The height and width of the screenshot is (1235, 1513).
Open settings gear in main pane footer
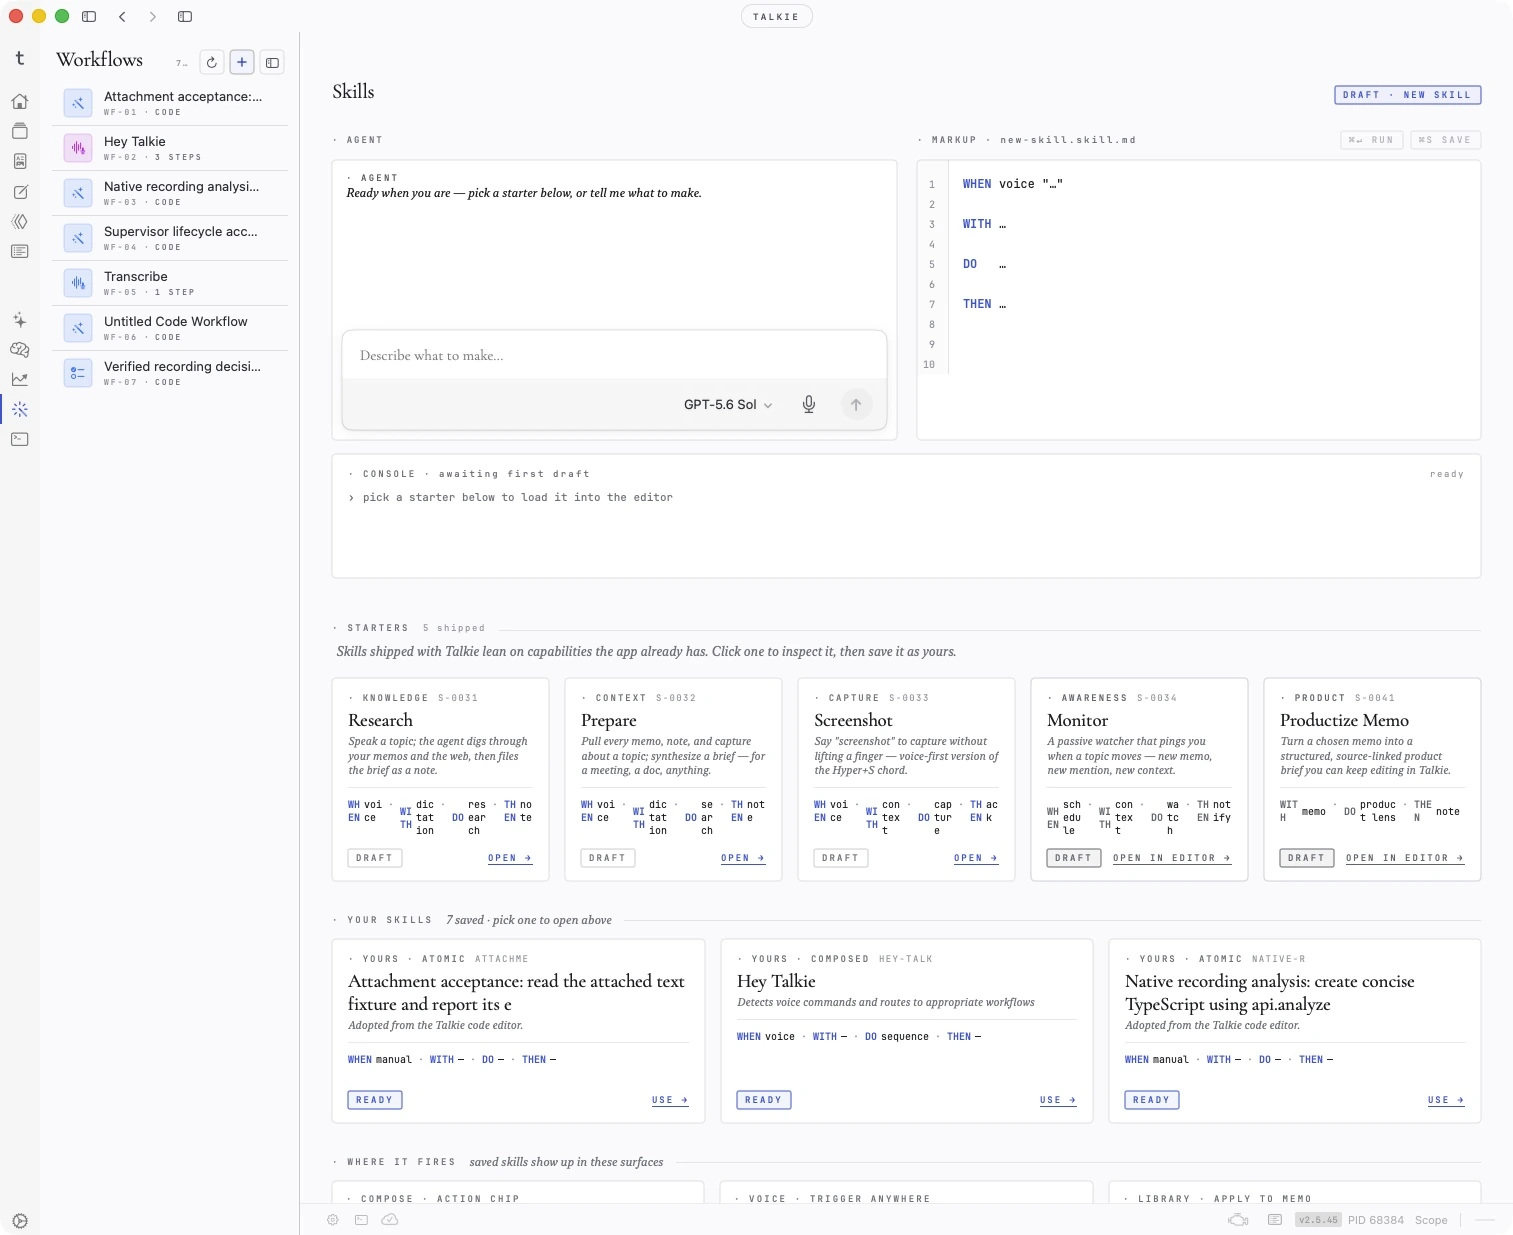pyautogui.click(x=333, y=1220)
